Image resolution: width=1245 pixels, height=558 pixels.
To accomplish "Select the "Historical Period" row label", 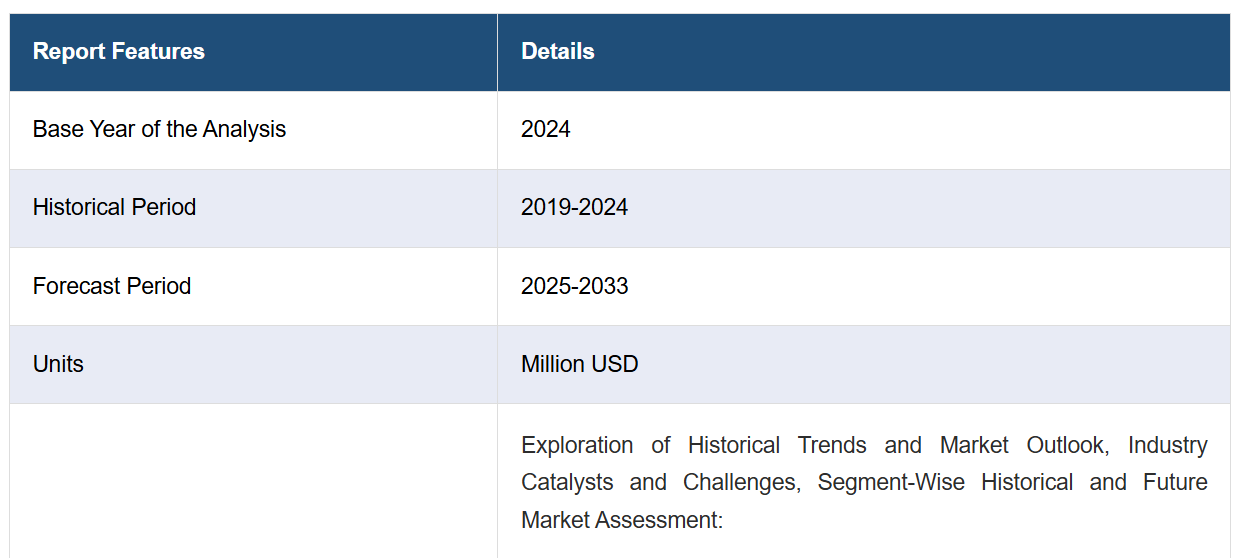I will [x=114, y=208].
